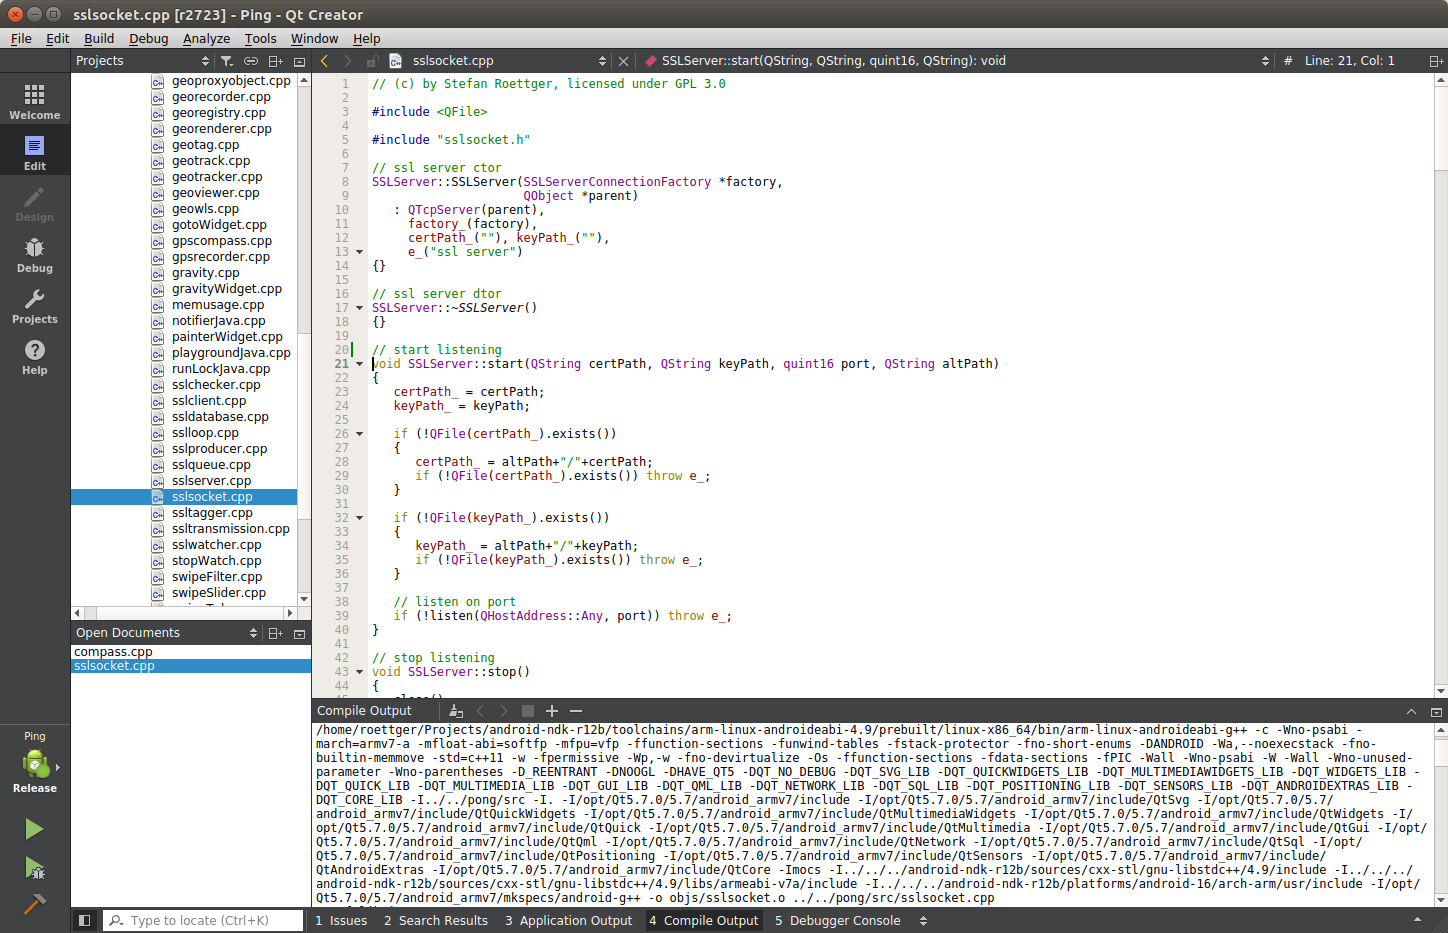This screenshot has width=1448, height=933.
Task: Select compass.cpp in Open Documents
Action: click(113, 652)
